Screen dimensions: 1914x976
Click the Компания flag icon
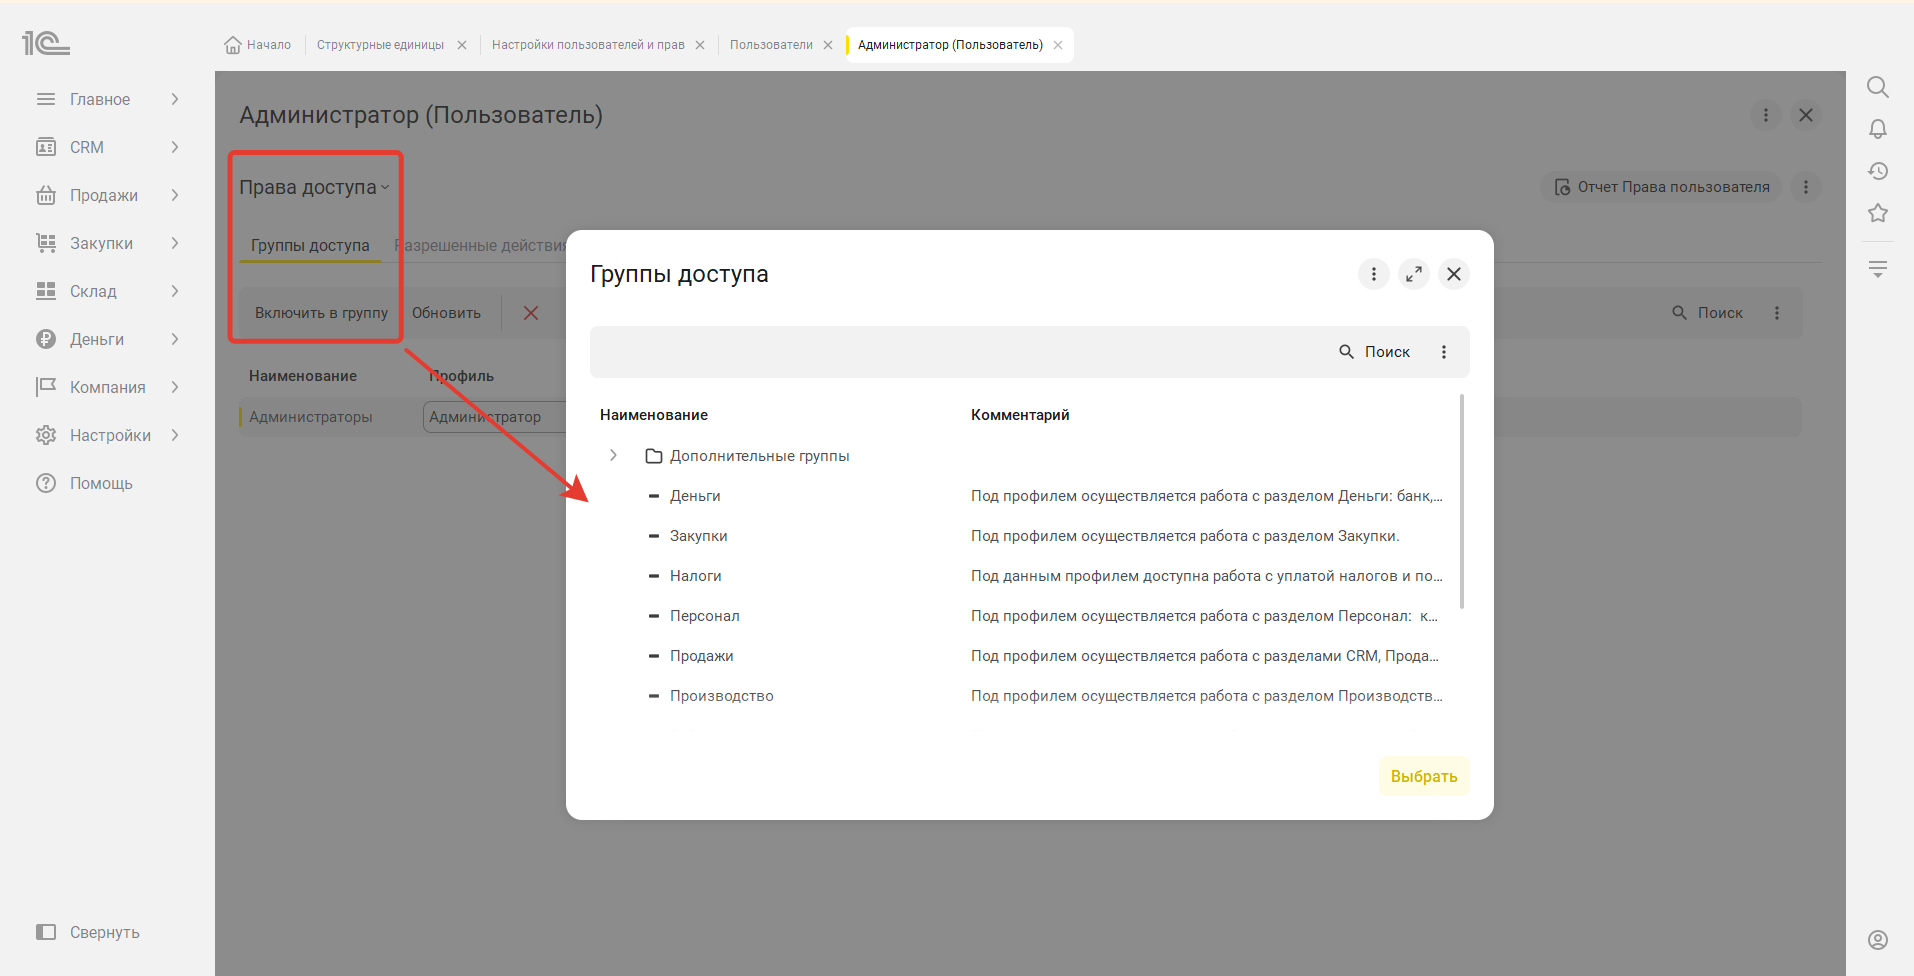point(46,387)
